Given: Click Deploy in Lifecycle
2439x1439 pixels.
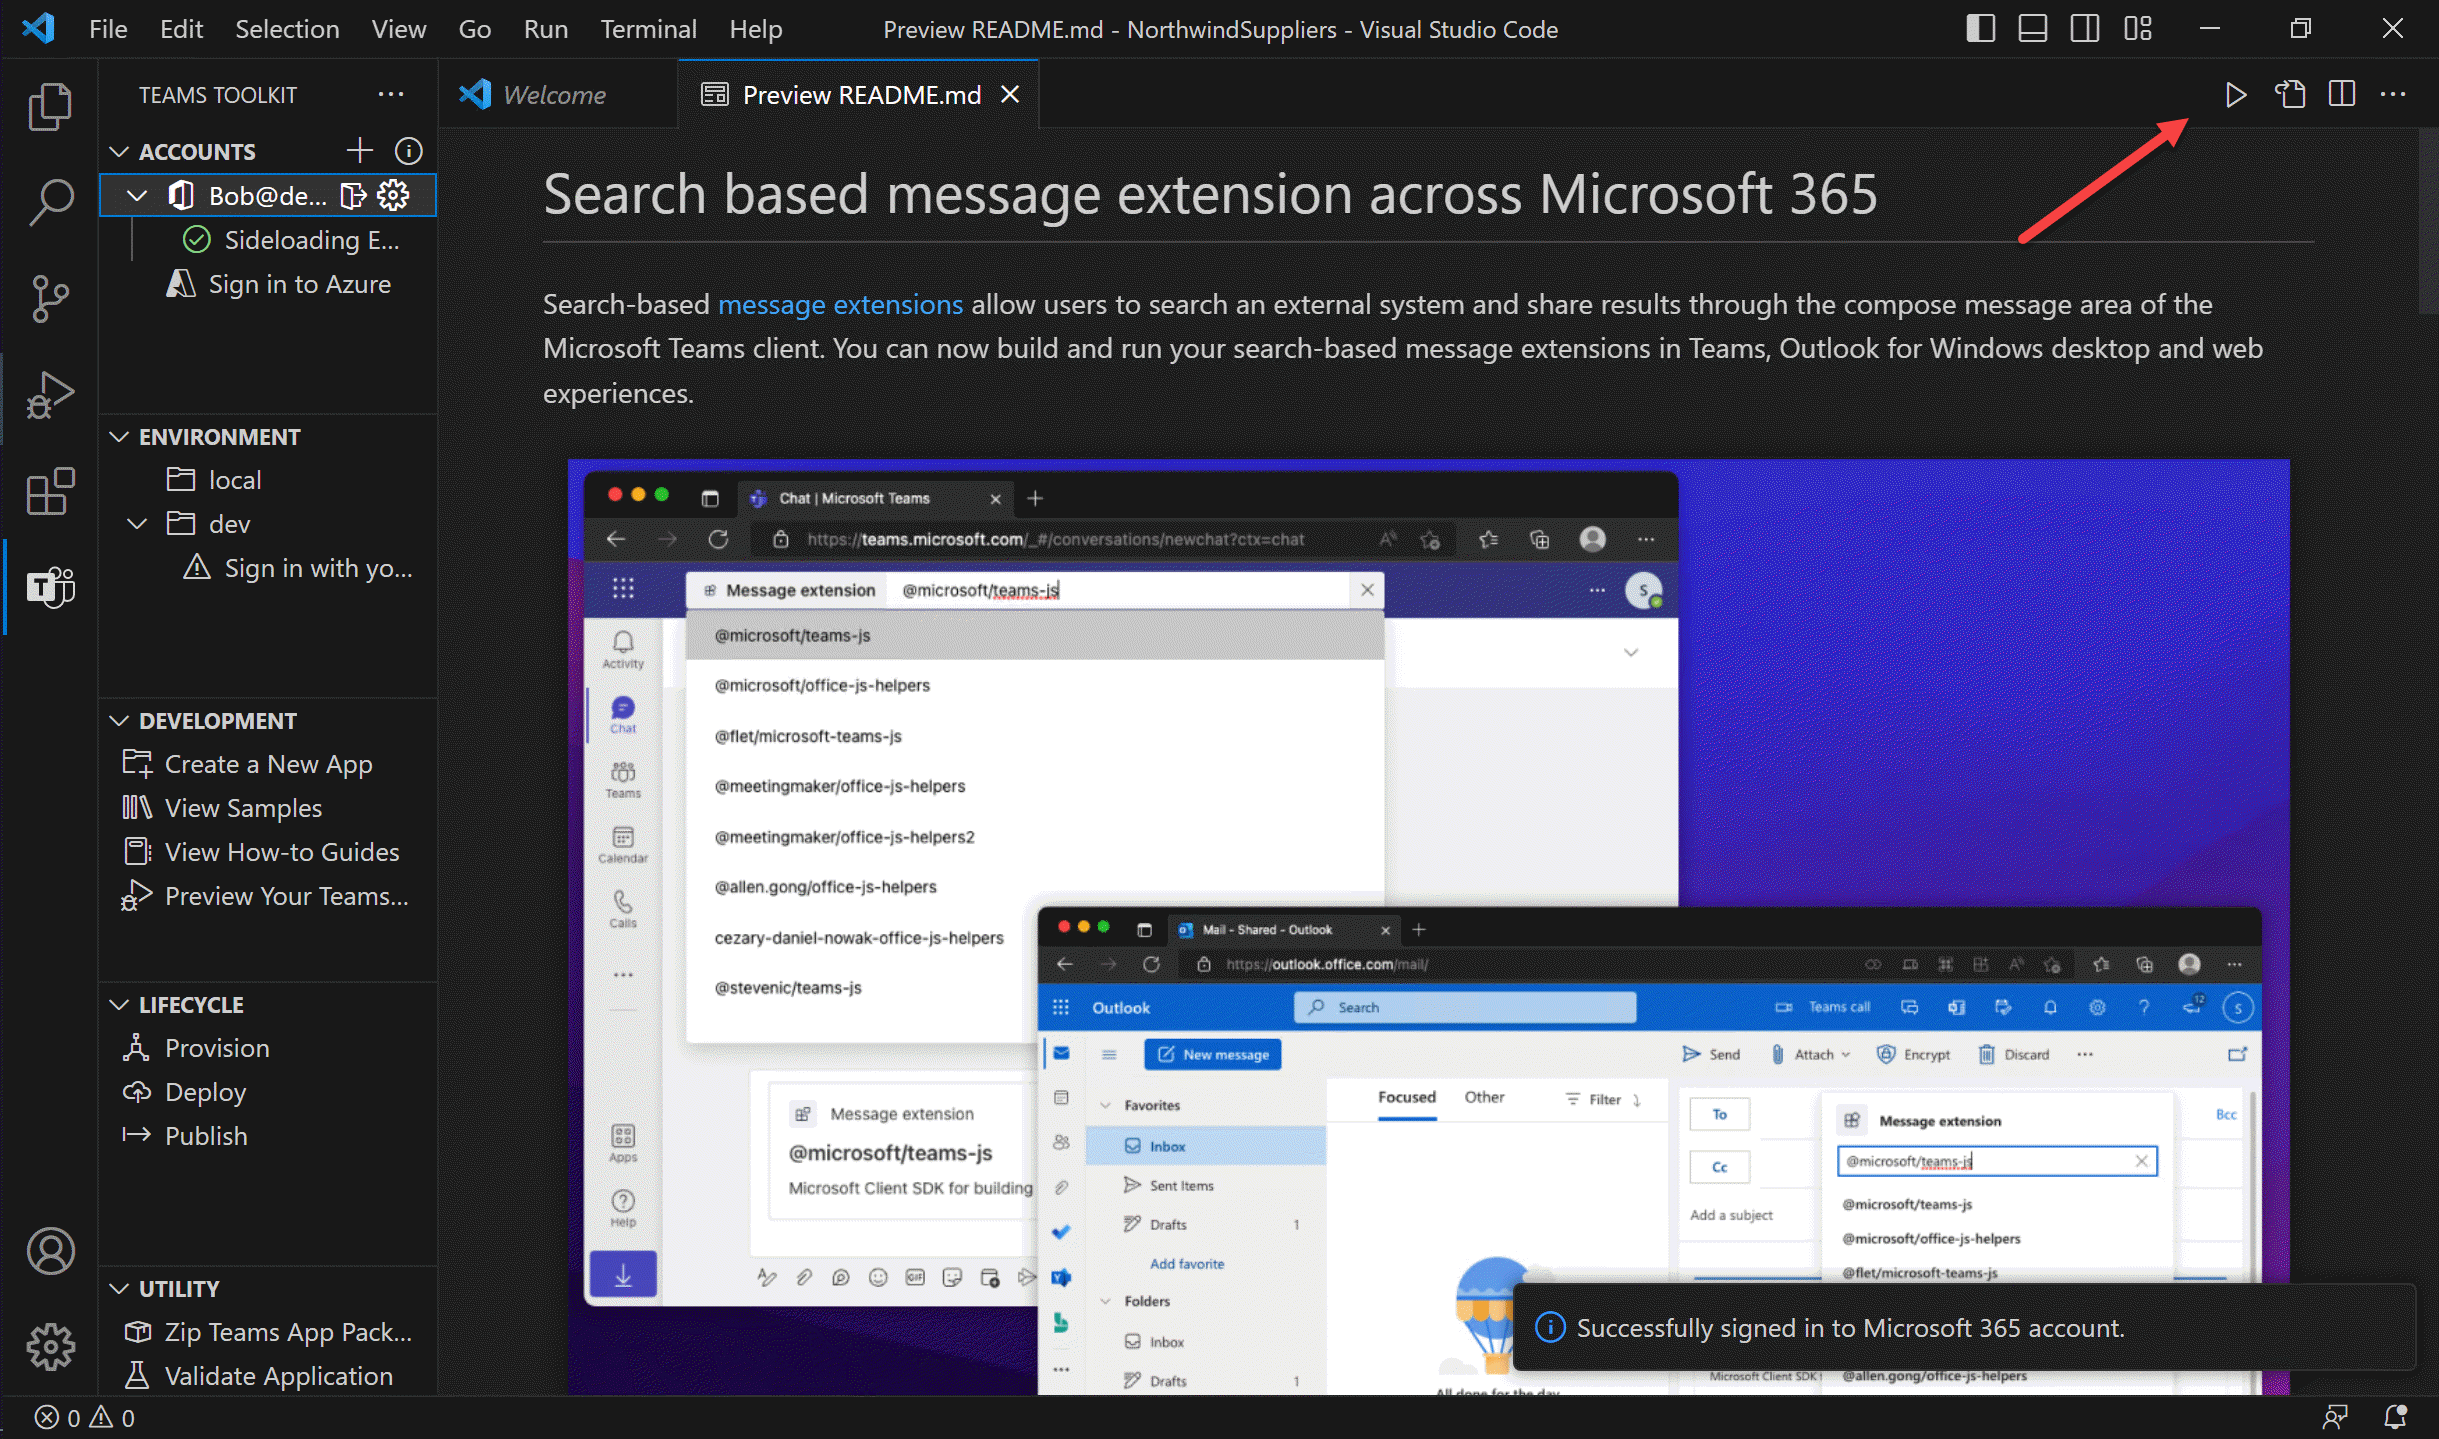Looking at the screenshot, I should coord(205,1092).
